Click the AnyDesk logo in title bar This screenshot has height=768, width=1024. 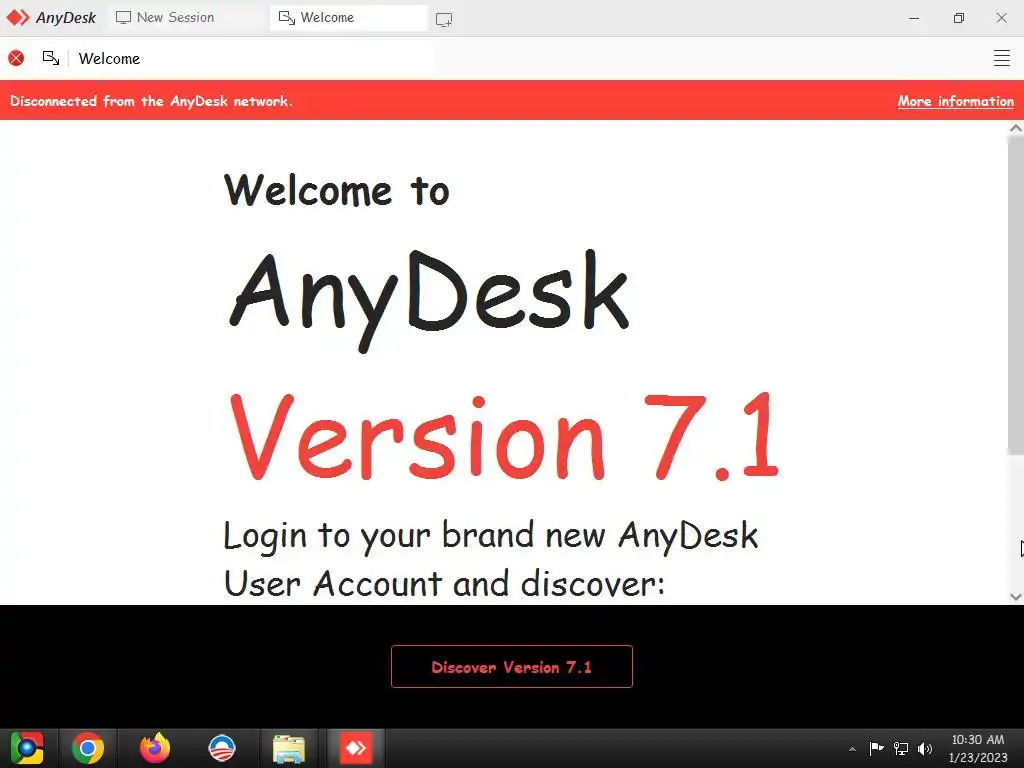point(51,18)
